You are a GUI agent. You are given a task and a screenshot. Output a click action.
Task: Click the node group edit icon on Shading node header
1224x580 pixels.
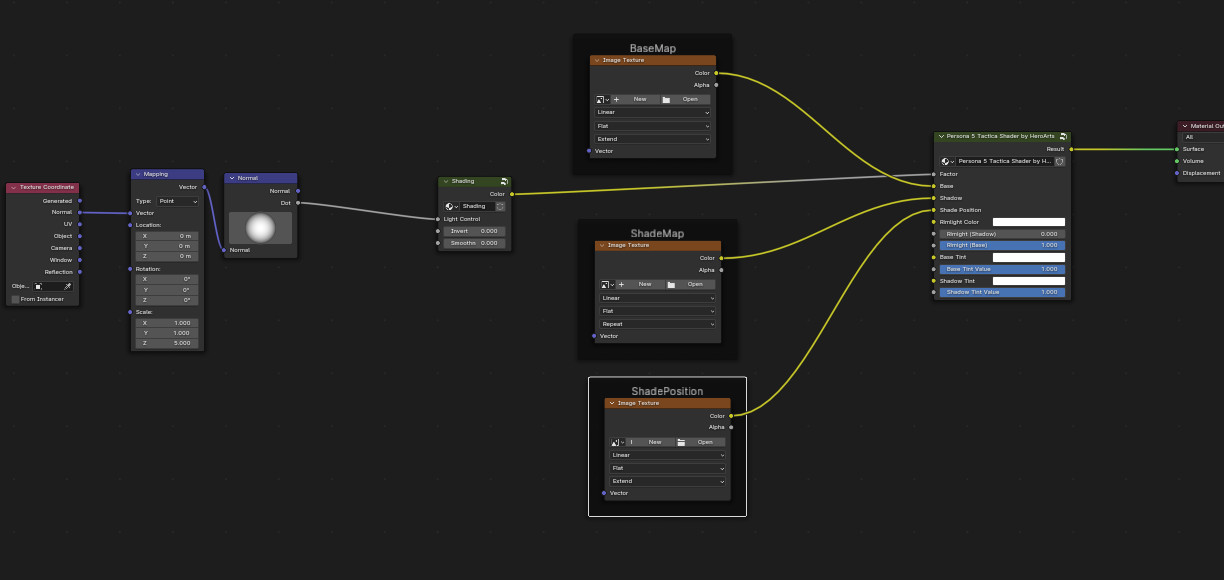click(x=504, y=182)
